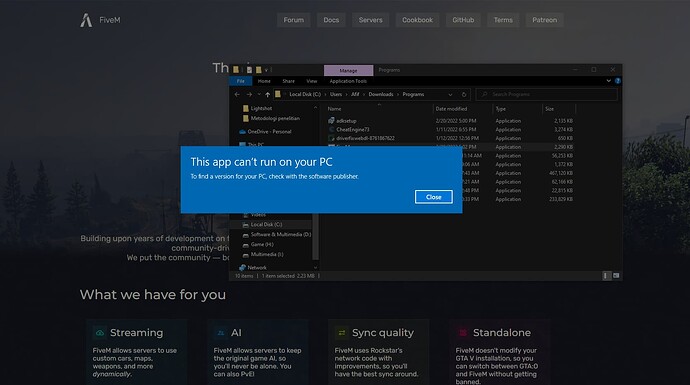Open Lightshot folder in navigation pane
690x385 pixels.
pos(261,108)
